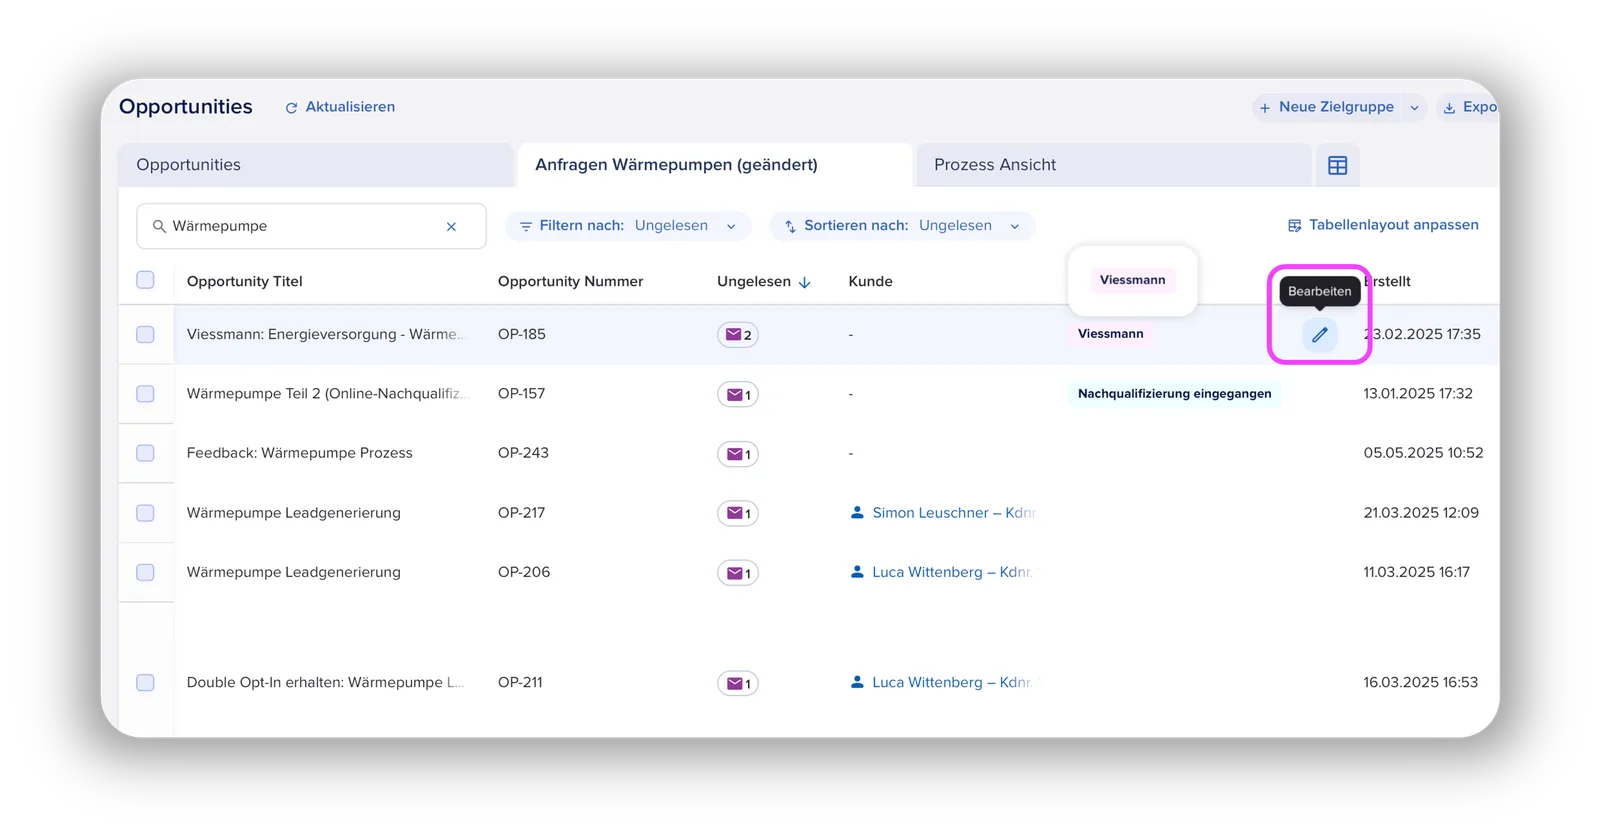The width and height of the screenshot is (1600, 836).
Task: Open Wärmepumpe Leadgenerierung title in OP-206 row
Action: pyautogui.click(x=293, y=572)
